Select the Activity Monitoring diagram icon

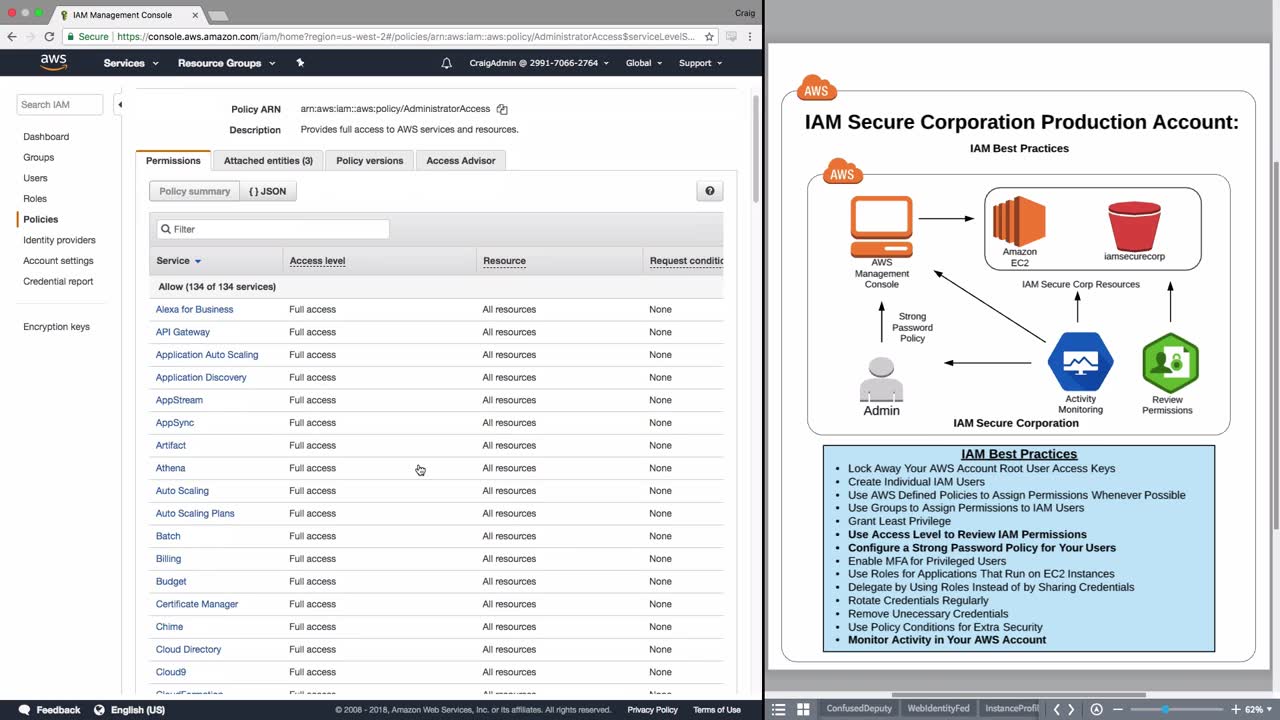click(1080, 361)
